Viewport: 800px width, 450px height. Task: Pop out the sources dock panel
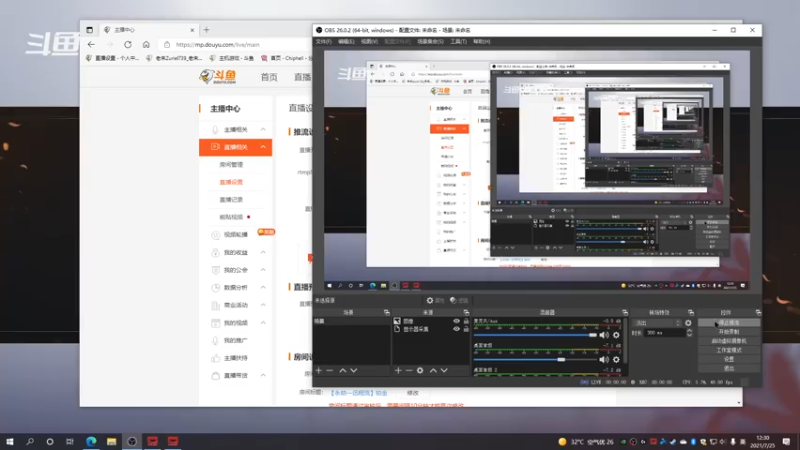(x=466, y=312)
